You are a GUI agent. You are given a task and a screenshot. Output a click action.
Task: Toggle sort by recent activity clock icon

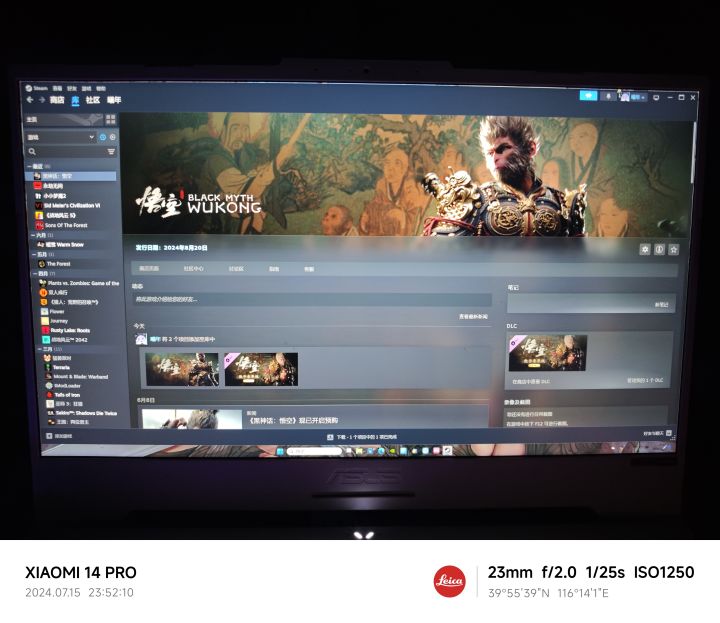[112, 137]
